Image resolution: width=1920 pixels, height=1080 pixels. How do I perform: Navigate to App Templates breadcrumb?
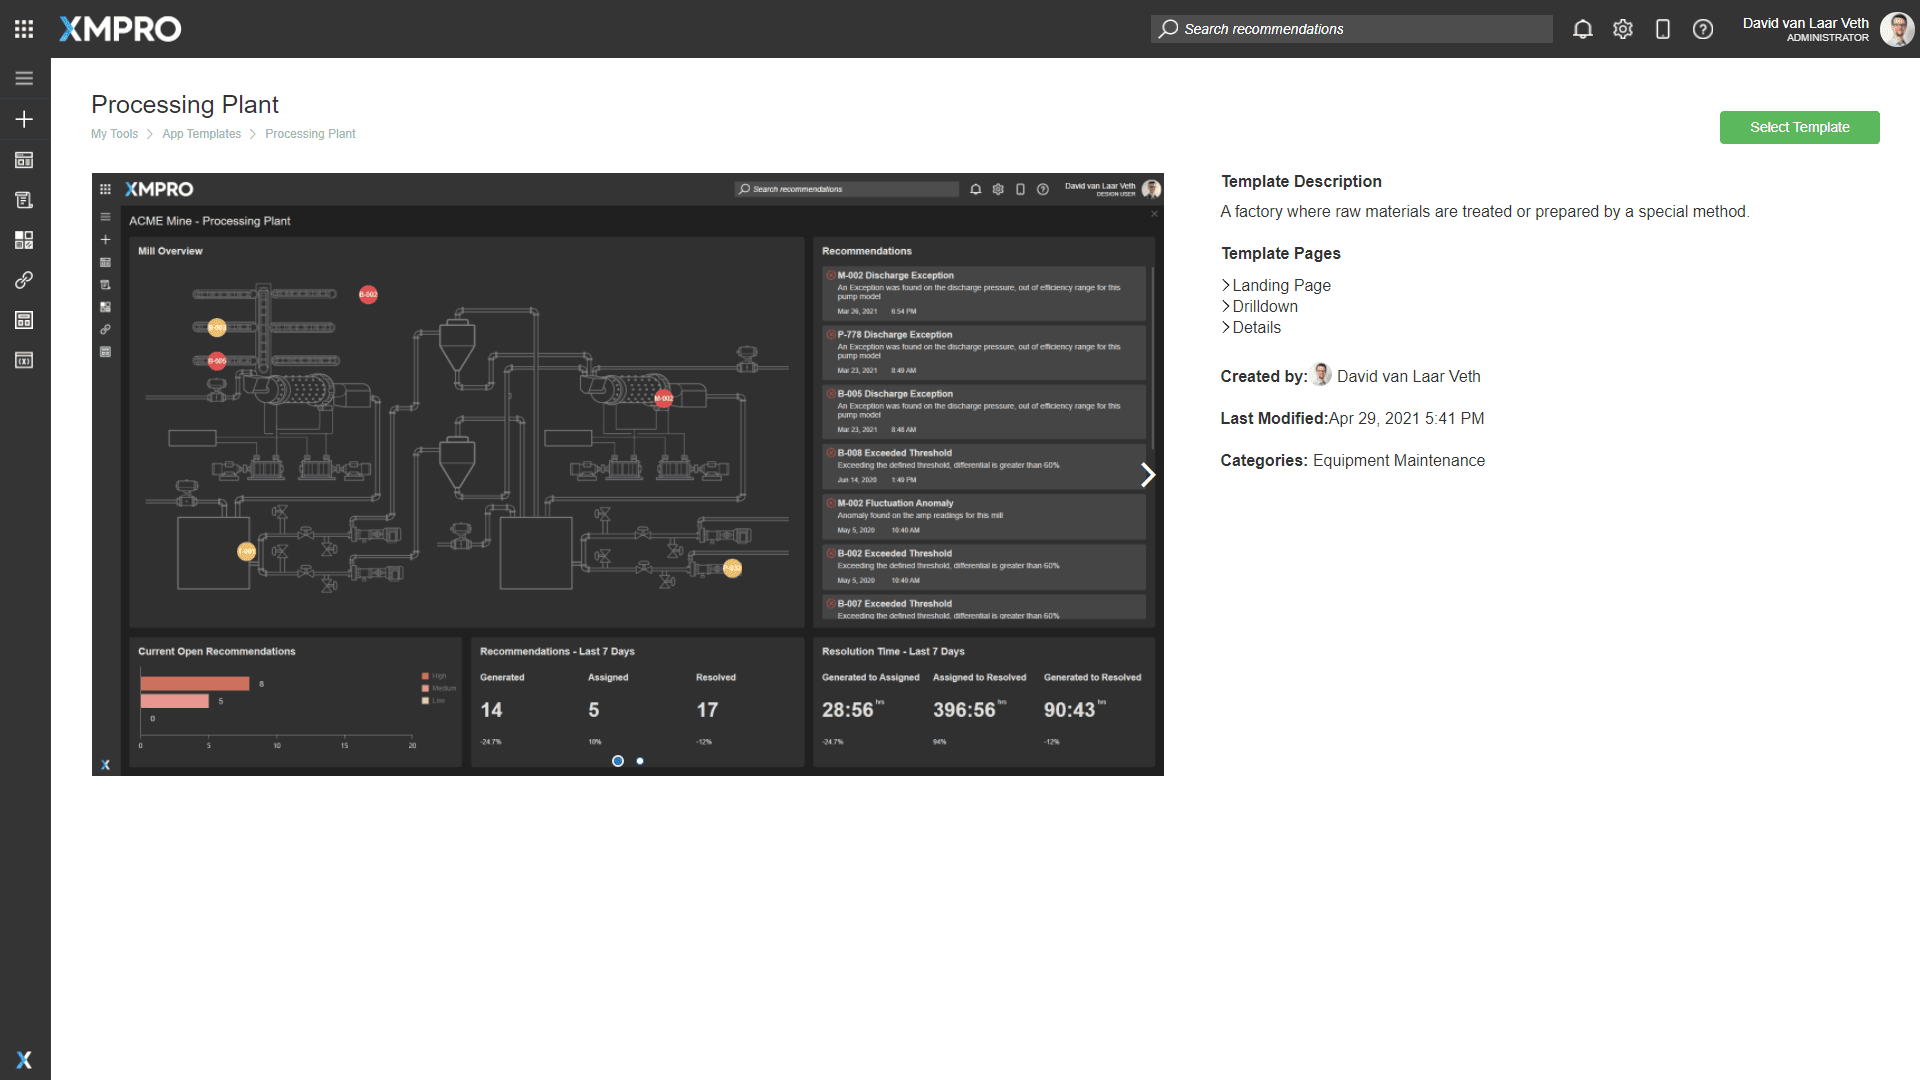click(x=201, y=134)
